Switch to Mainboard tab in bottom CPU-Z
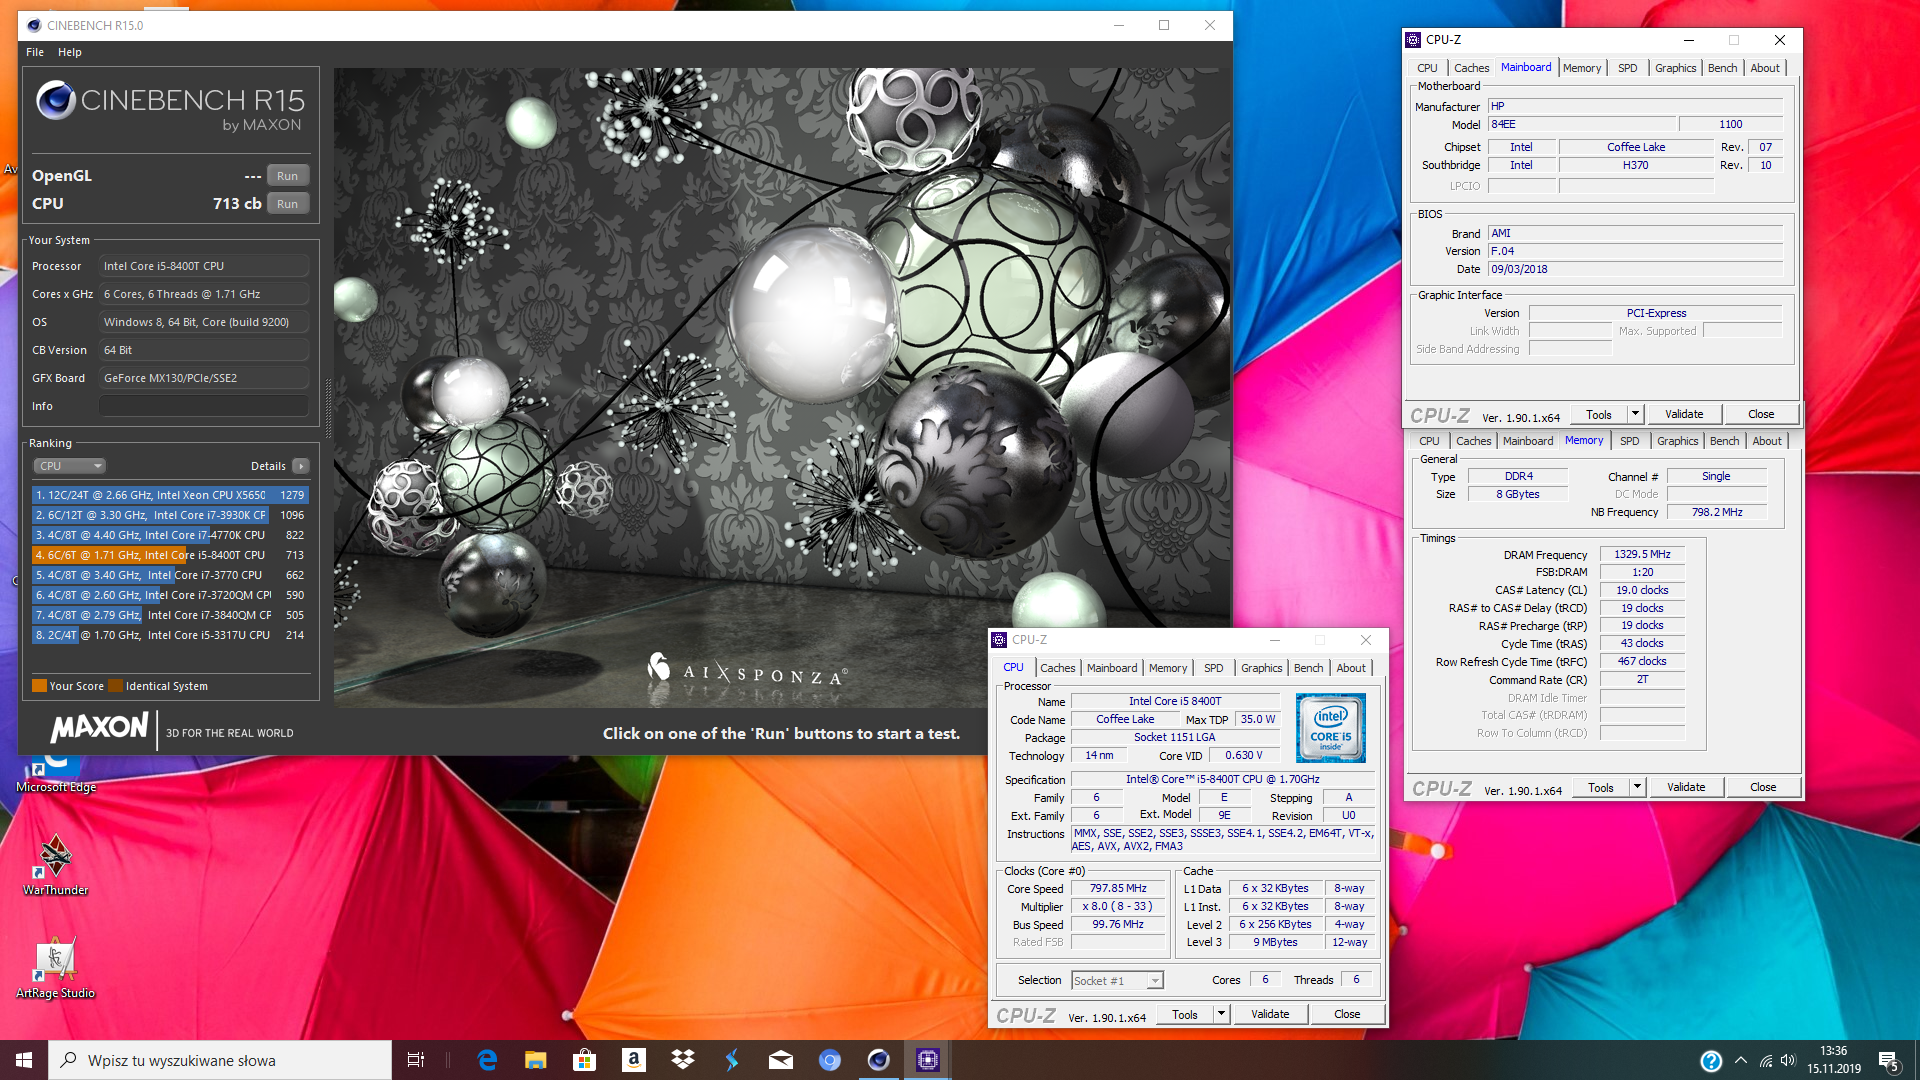The width and height of the screenshot is (1920, 1080). [1112, 668]
